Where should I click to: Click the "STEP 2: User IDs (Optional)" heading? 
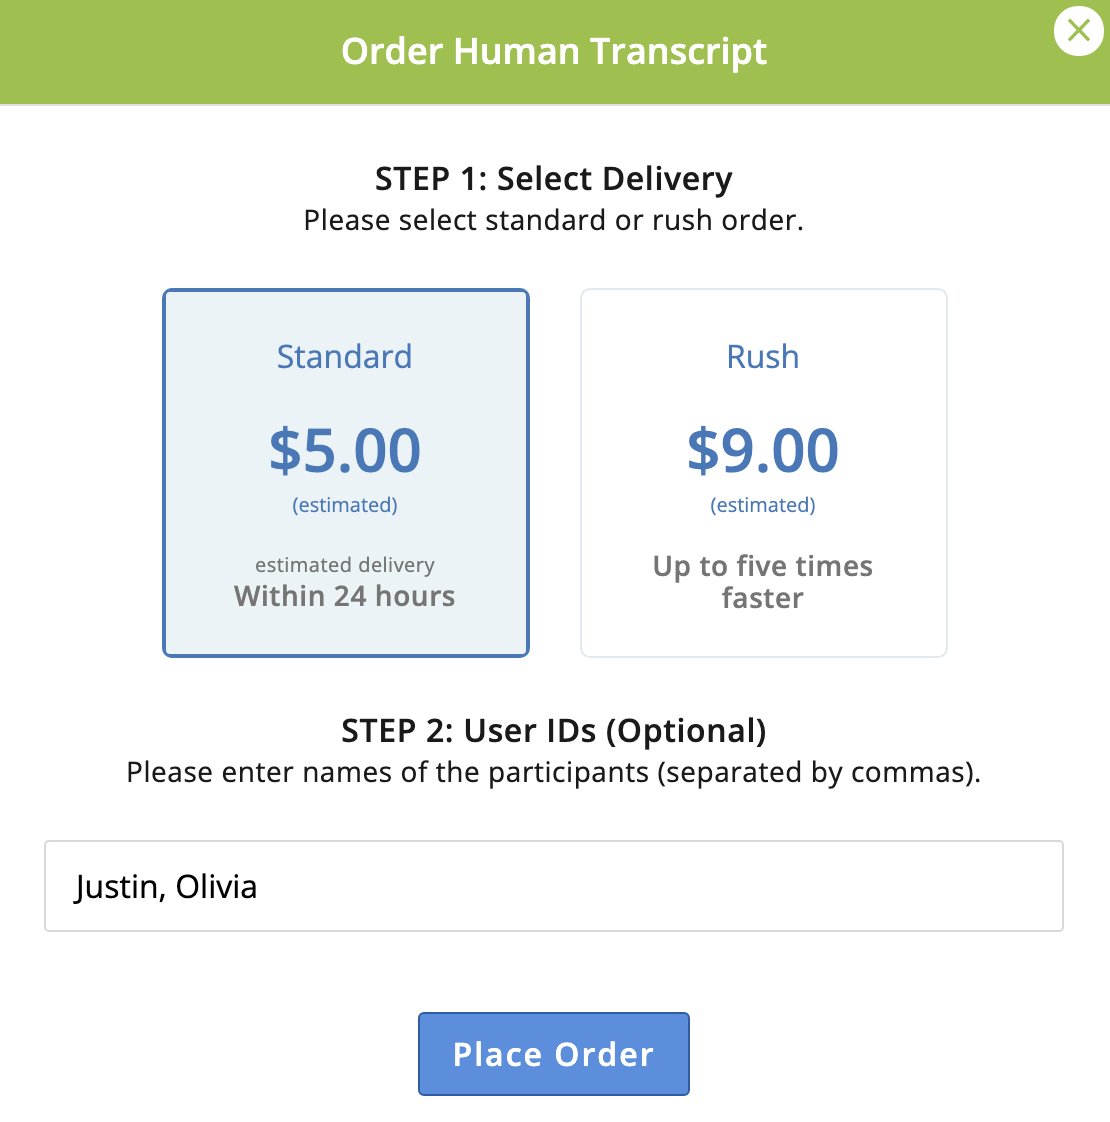click(x=554, y=731)
